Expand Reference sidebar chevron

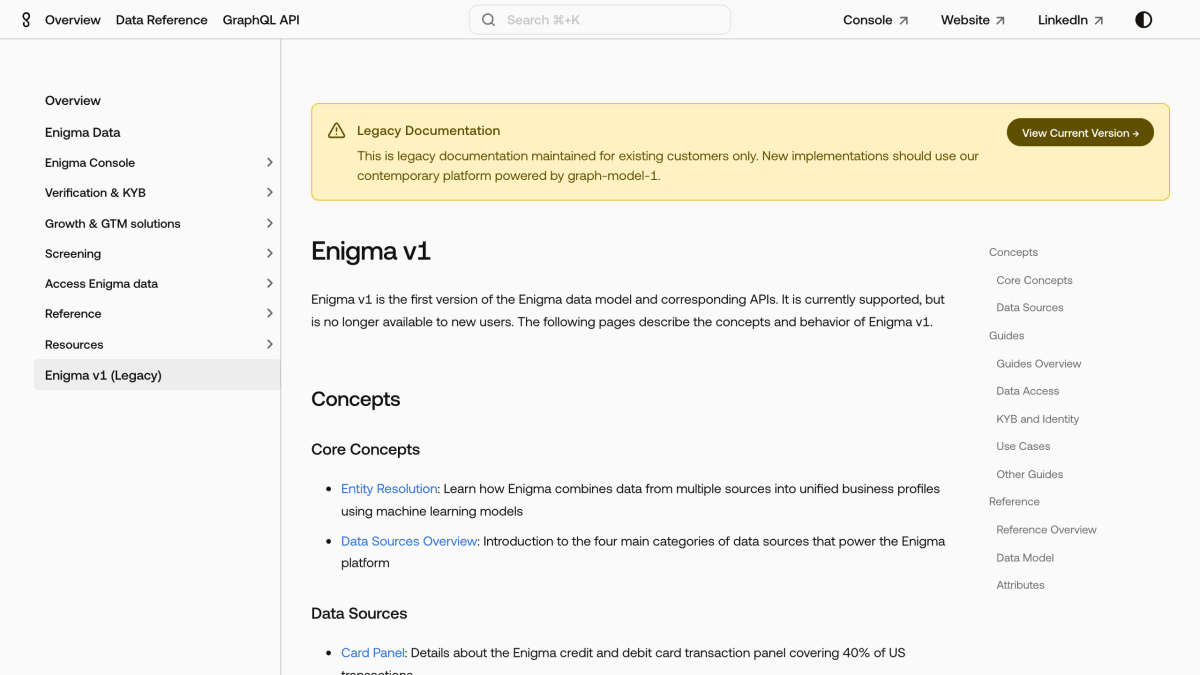(270, 313)
